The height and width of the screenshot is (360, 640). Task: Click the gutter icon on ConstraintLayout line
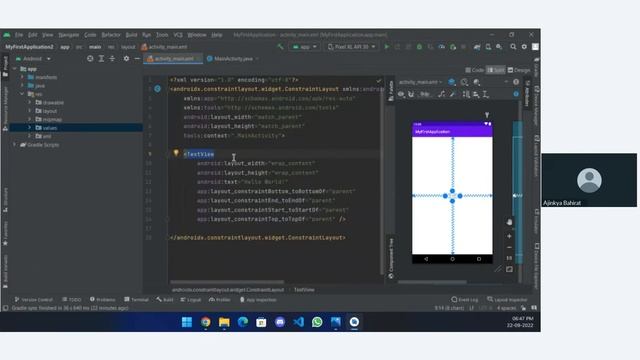click(158, 89)
